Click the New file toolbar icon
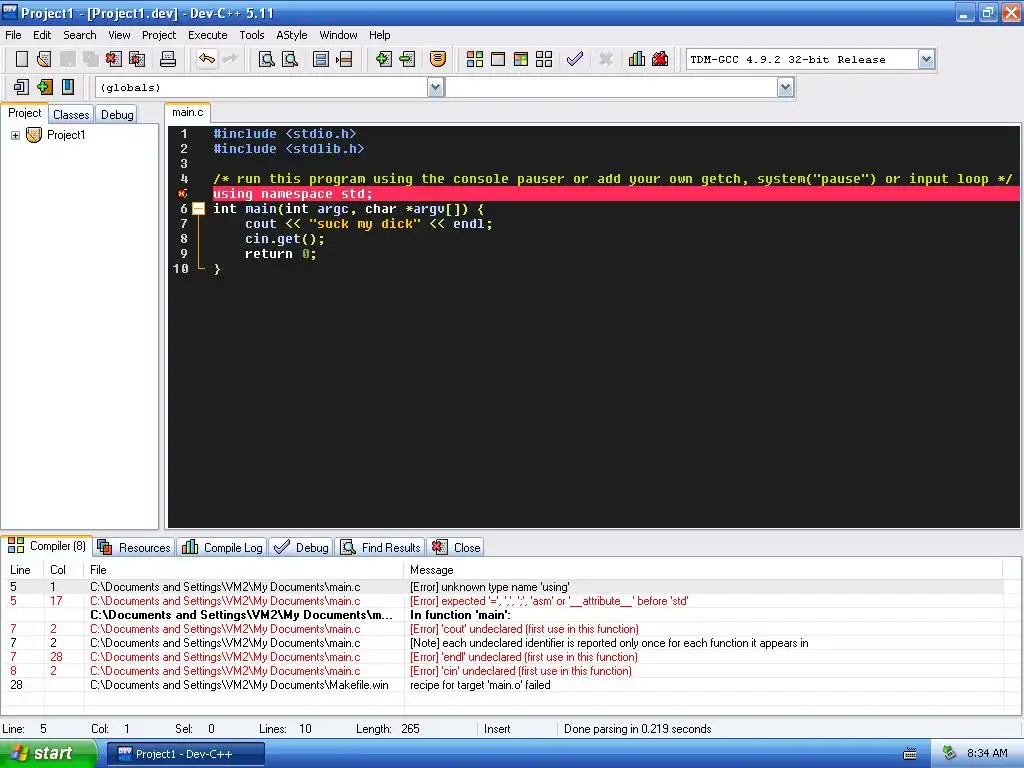 coord(22,59)
